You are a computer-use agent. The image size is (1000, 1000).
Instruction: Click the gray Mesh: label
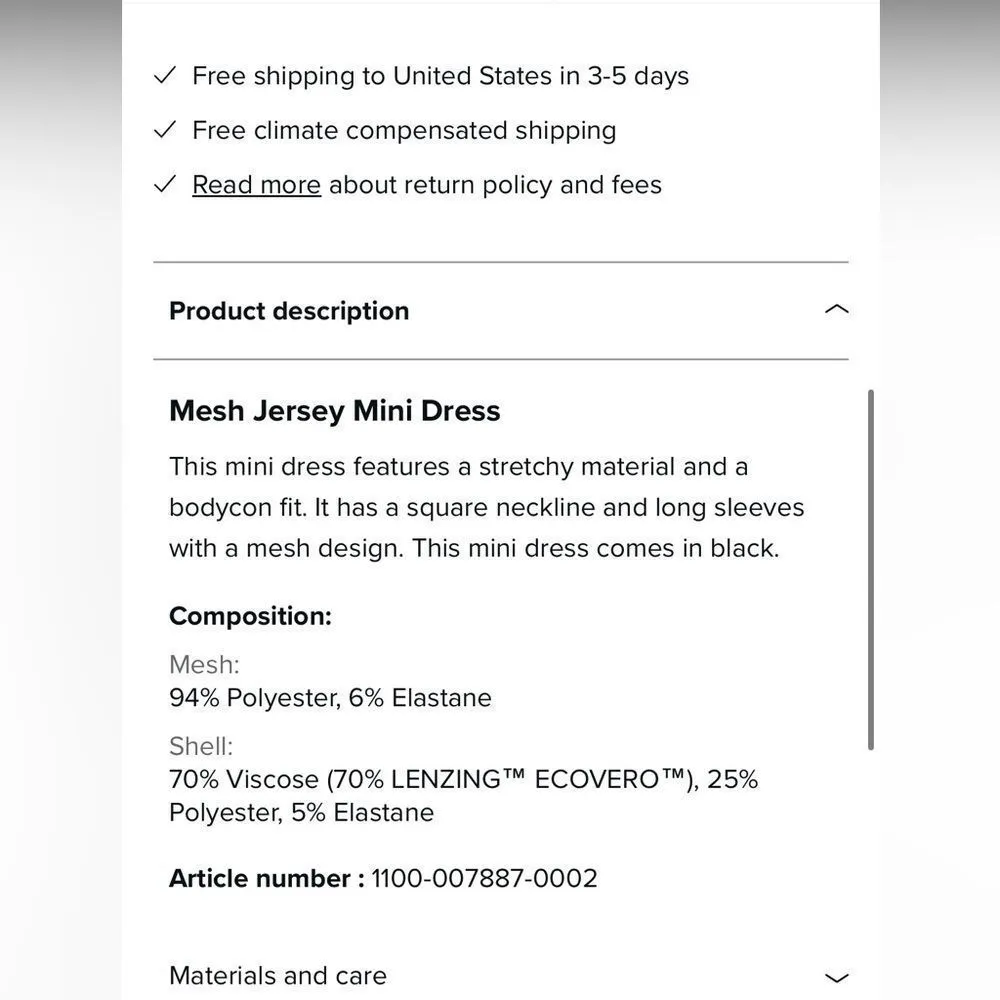coord(204,664)
